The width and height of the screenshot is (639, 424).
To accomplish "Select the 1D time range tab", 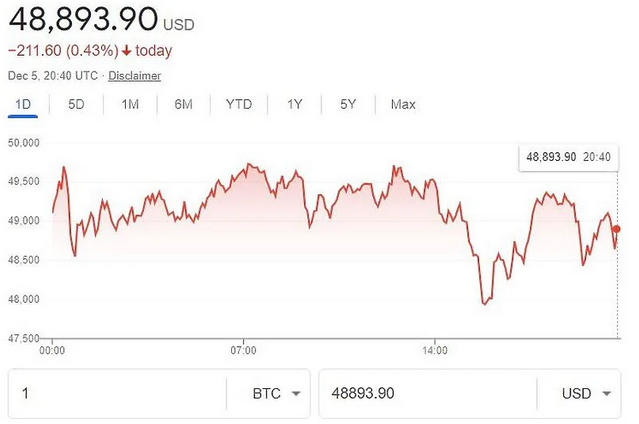I will coord(23,104).
